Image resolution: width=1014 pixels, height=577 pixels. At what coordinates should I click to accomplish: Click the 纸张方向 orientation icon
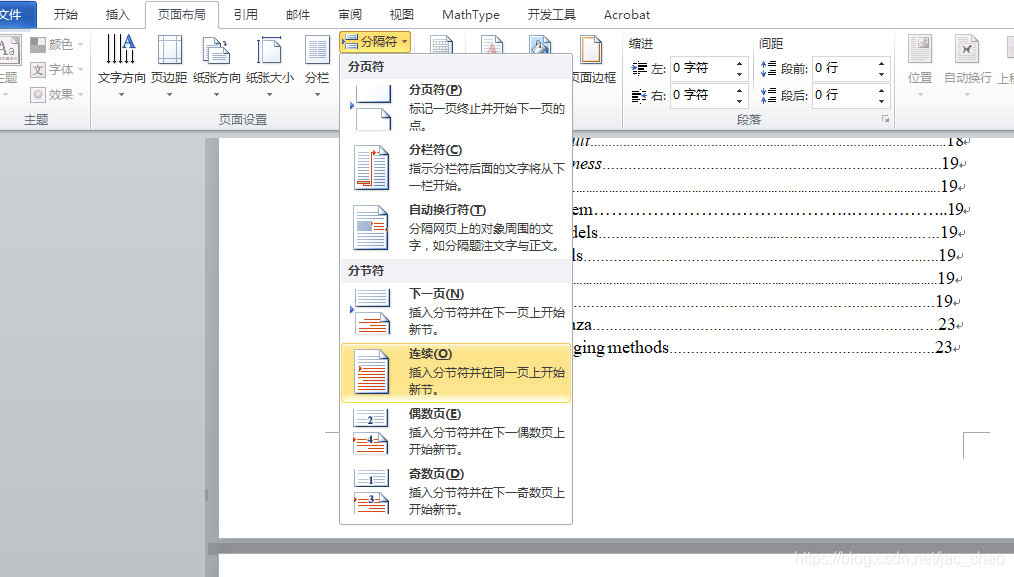pos(216,50)
